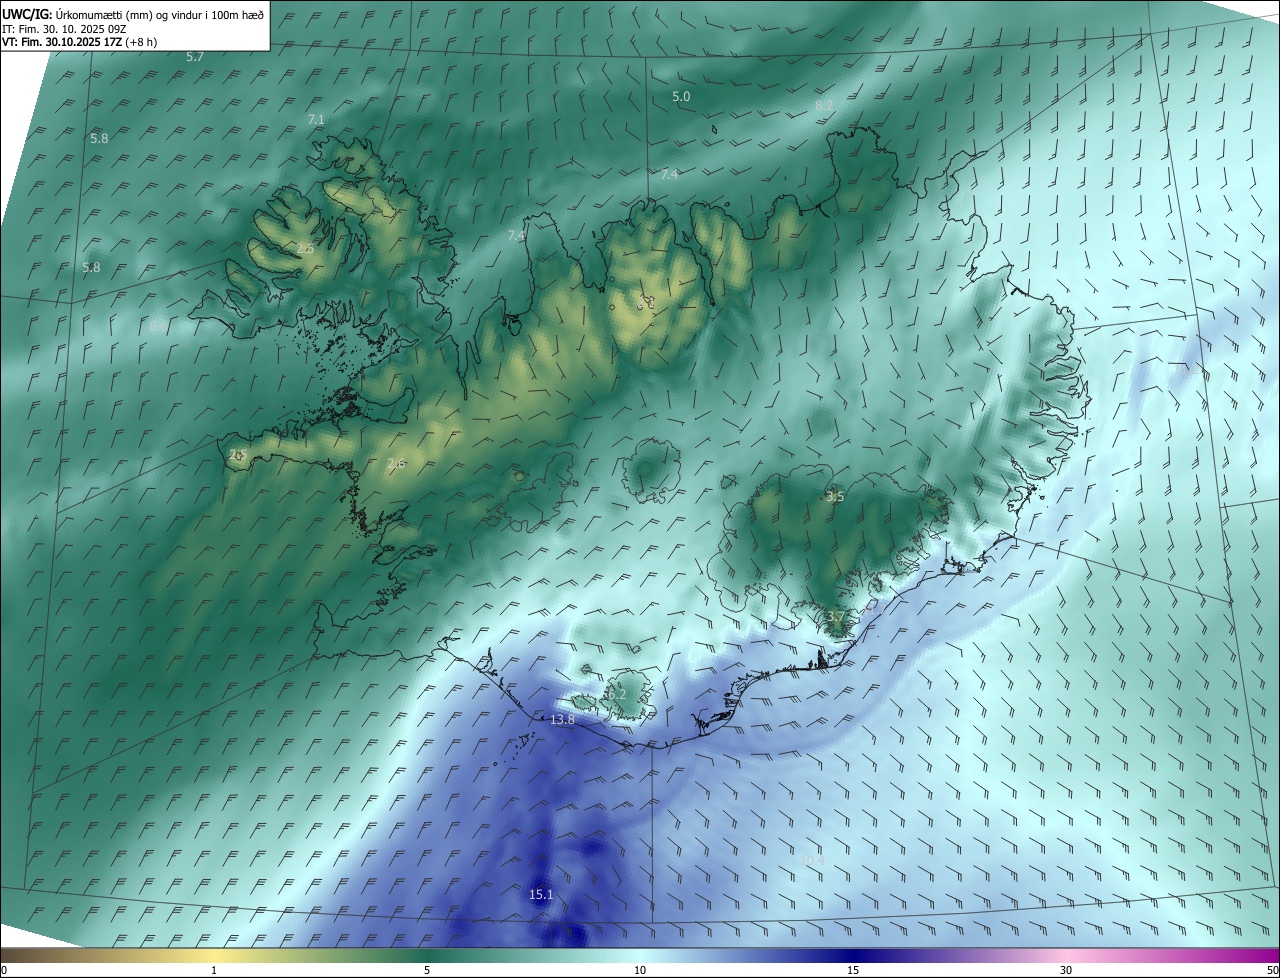This screenshot has height=978, width=1280.
Task: Click the 13.8 value label at the coast
Action: click(563, 720)
